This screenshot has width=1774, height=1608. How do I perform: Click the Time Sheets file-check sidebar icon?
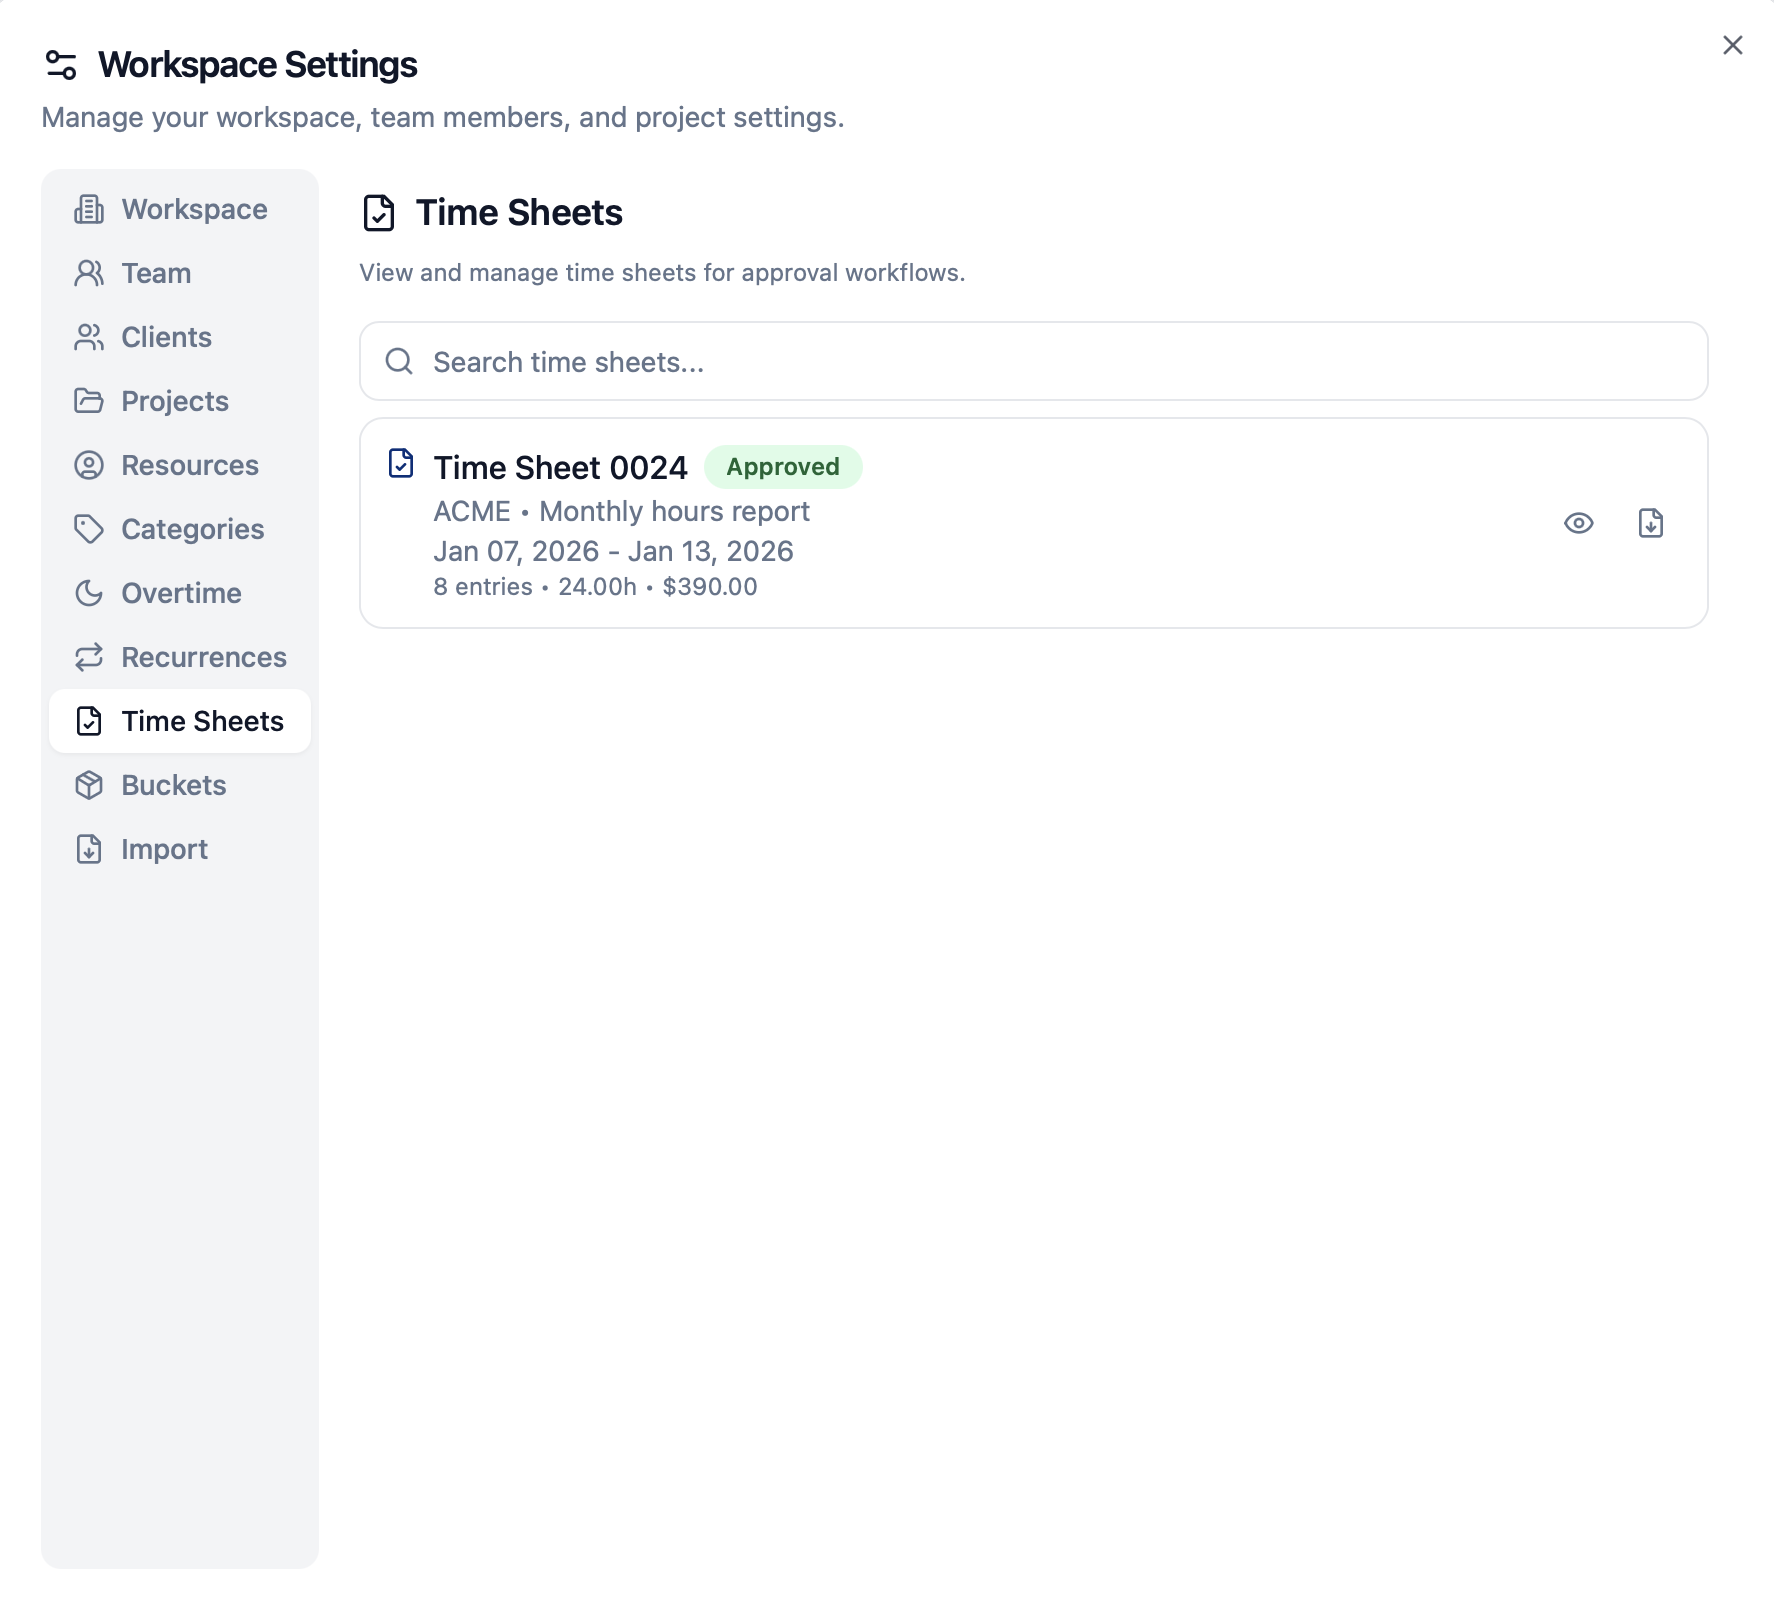(89, 721)
